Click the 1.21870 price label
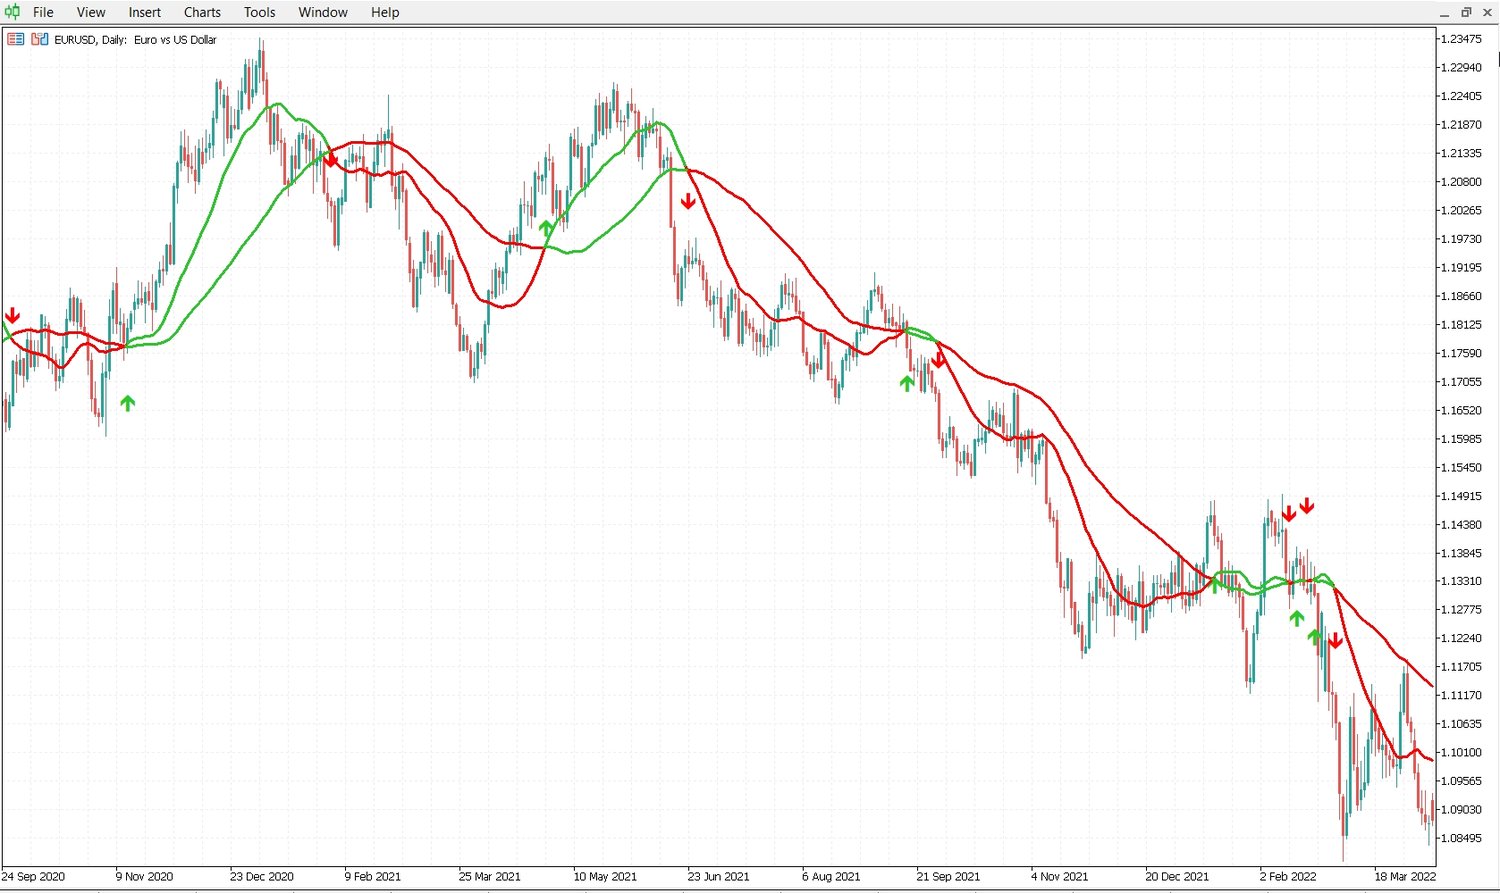 pyautogui.click(x=1462, y=125)
